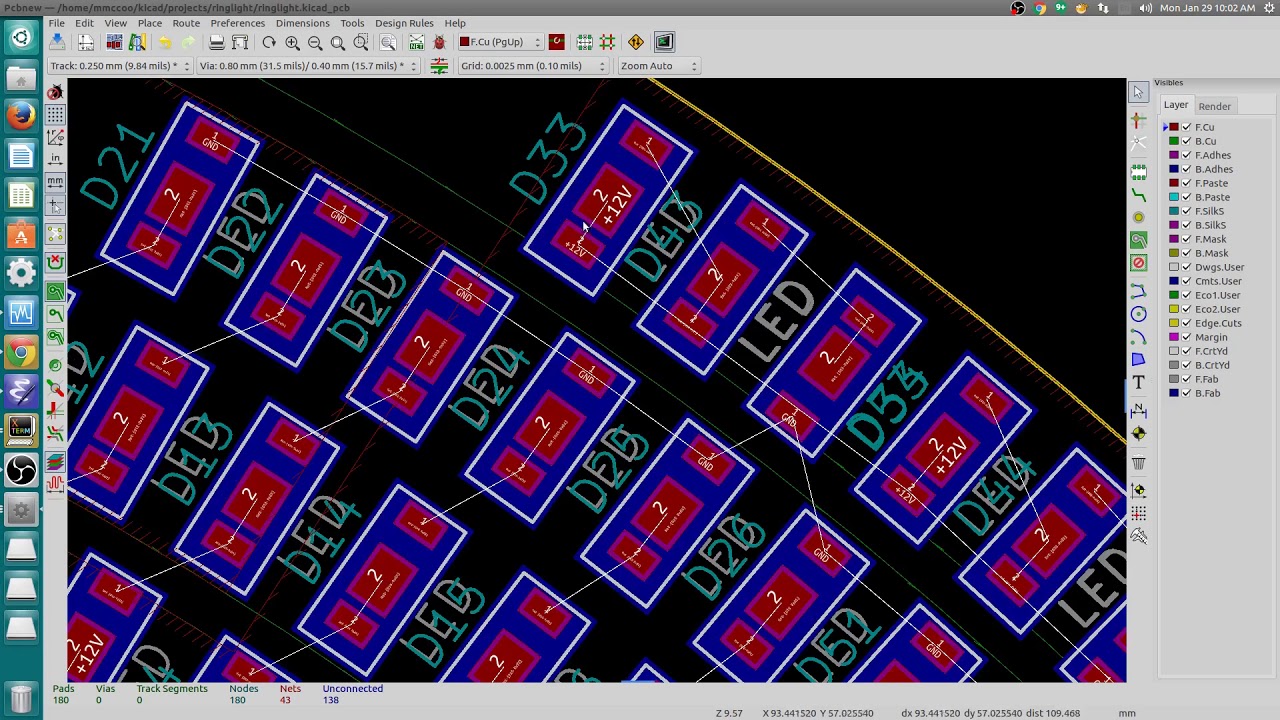Run design rules check ladybug icon
This screenshot has width=1280, height=720.
(439, 42)
